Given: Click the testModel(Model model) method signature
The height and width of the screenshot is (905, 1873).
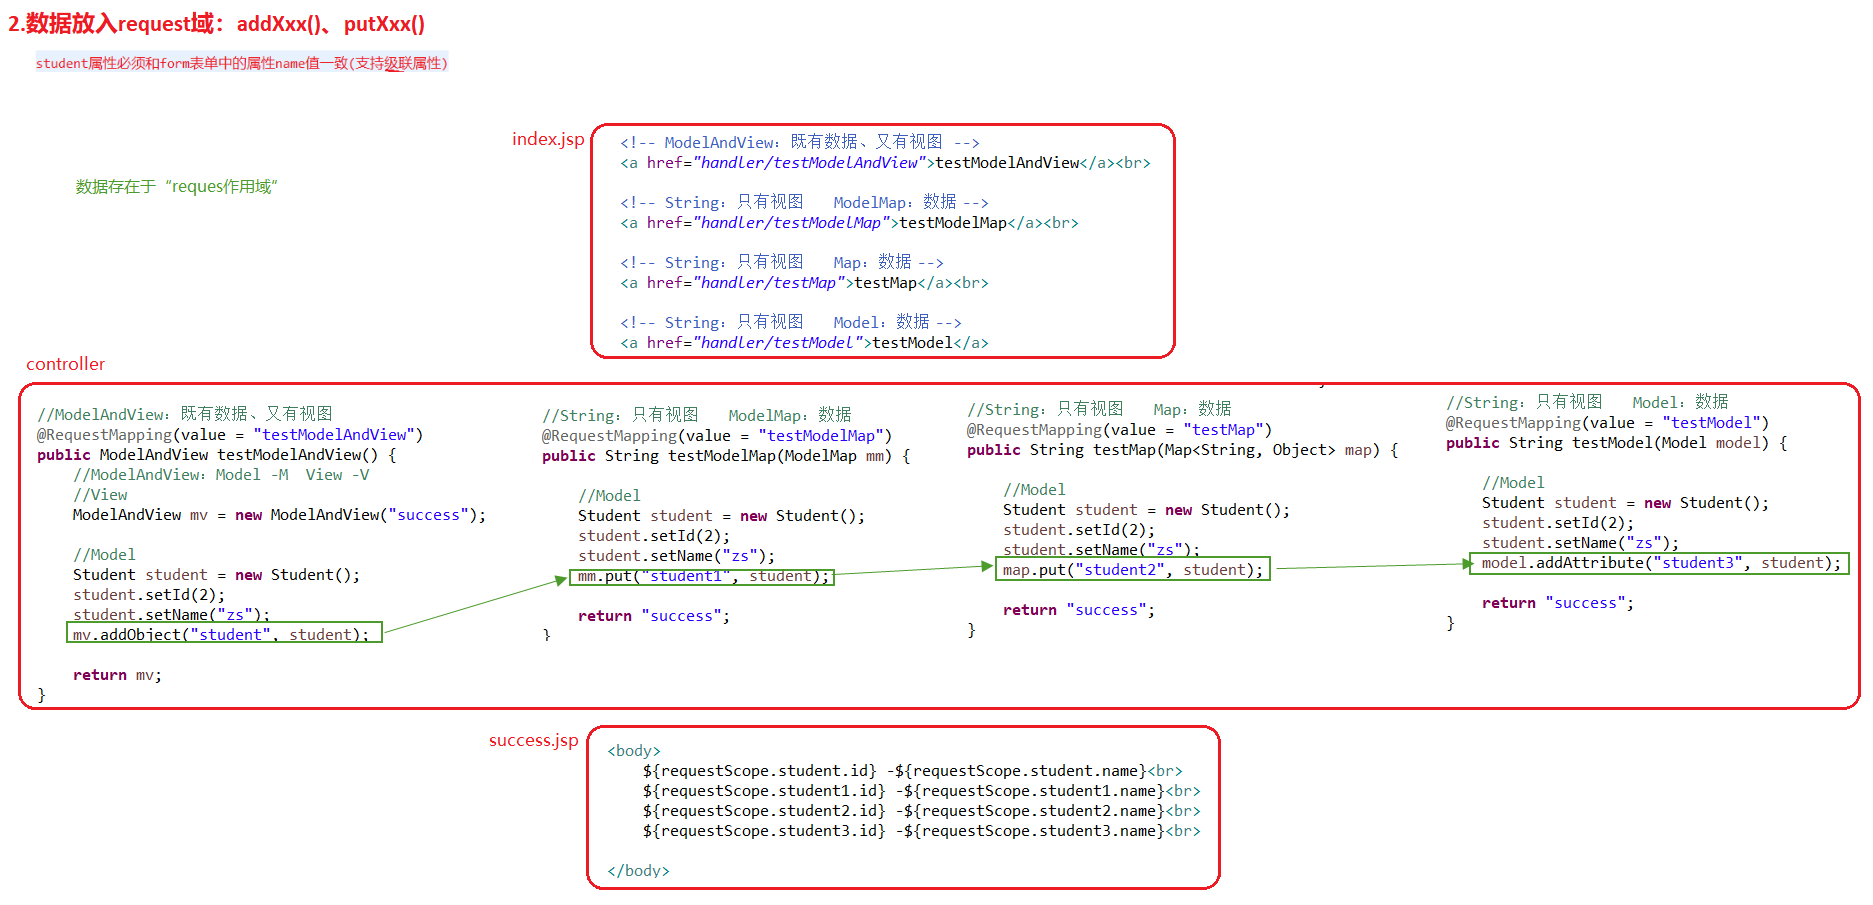Looking at the screenshot, I should [x=1615, y=443].
